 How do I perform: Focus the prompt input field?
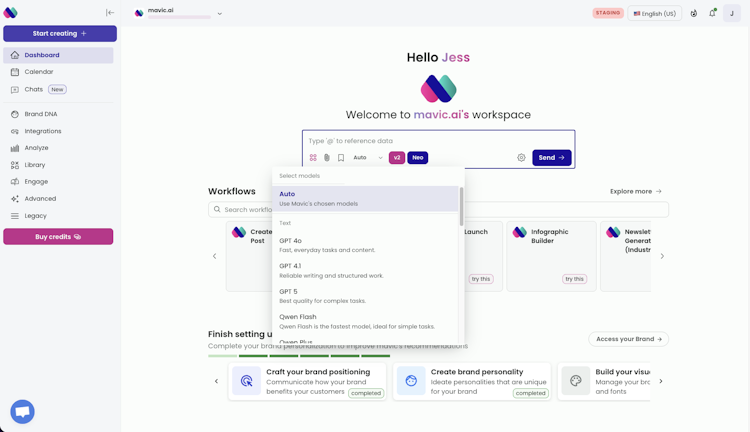(438, 141)
